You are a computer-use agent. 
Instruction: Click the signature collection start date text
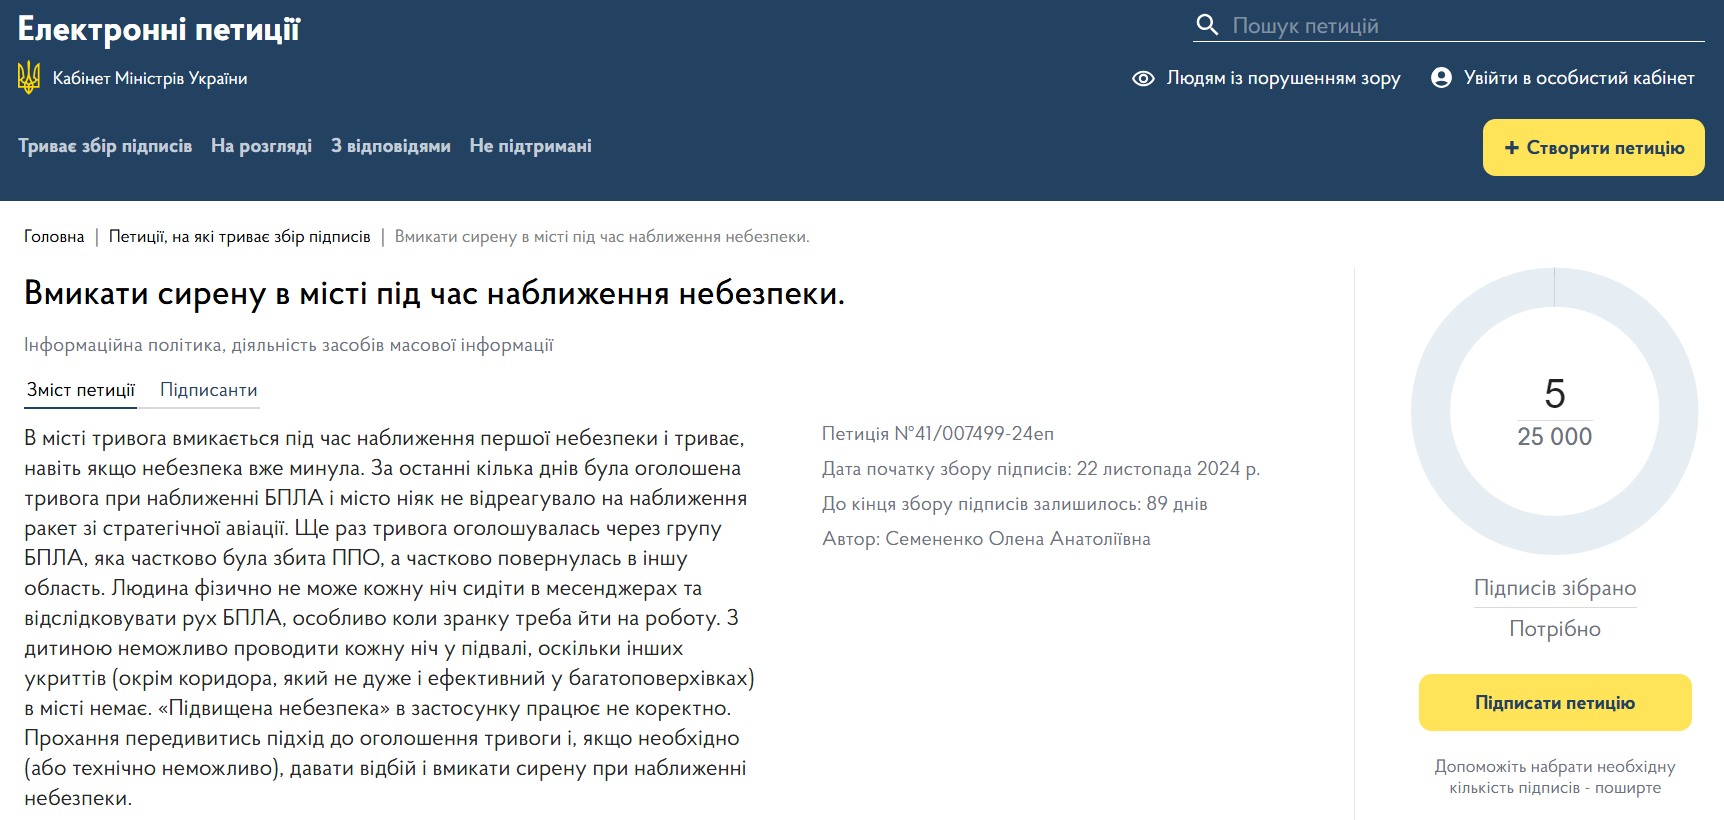tap(1041, 469)
